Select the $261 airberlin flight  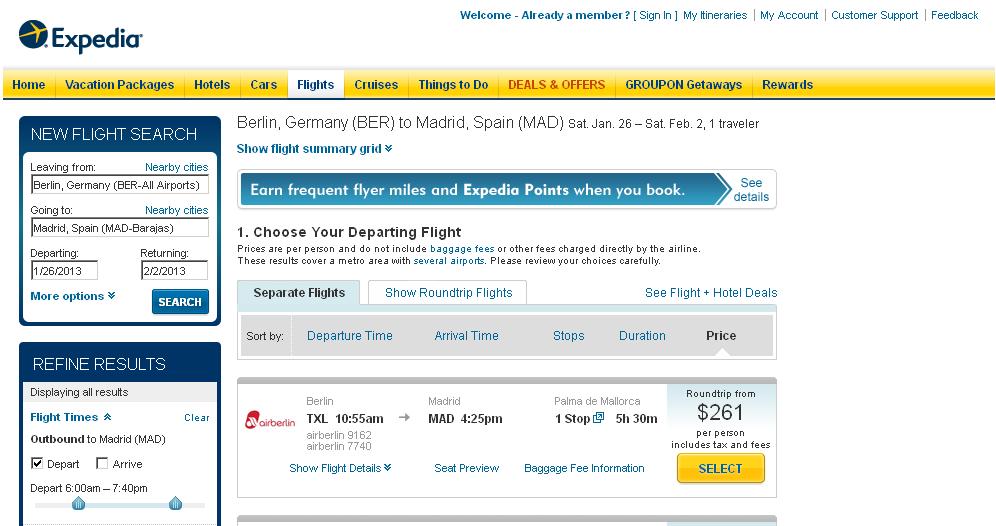tap(720, 468)
